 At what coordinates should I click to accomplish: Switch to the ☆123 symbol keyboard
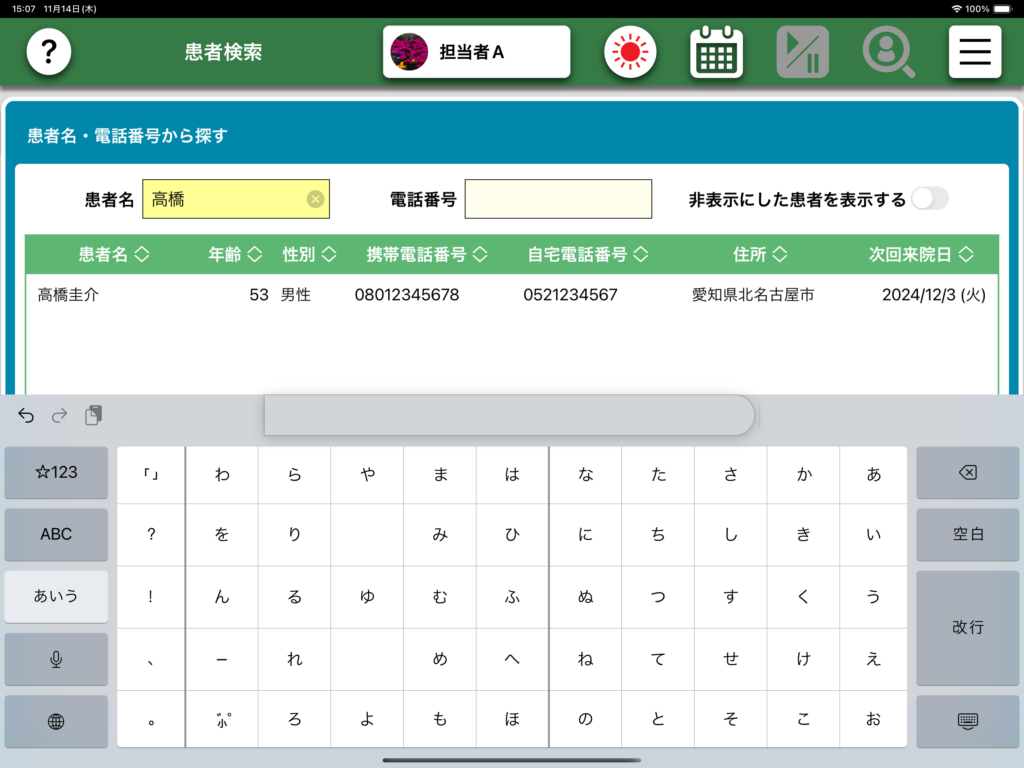56,472
